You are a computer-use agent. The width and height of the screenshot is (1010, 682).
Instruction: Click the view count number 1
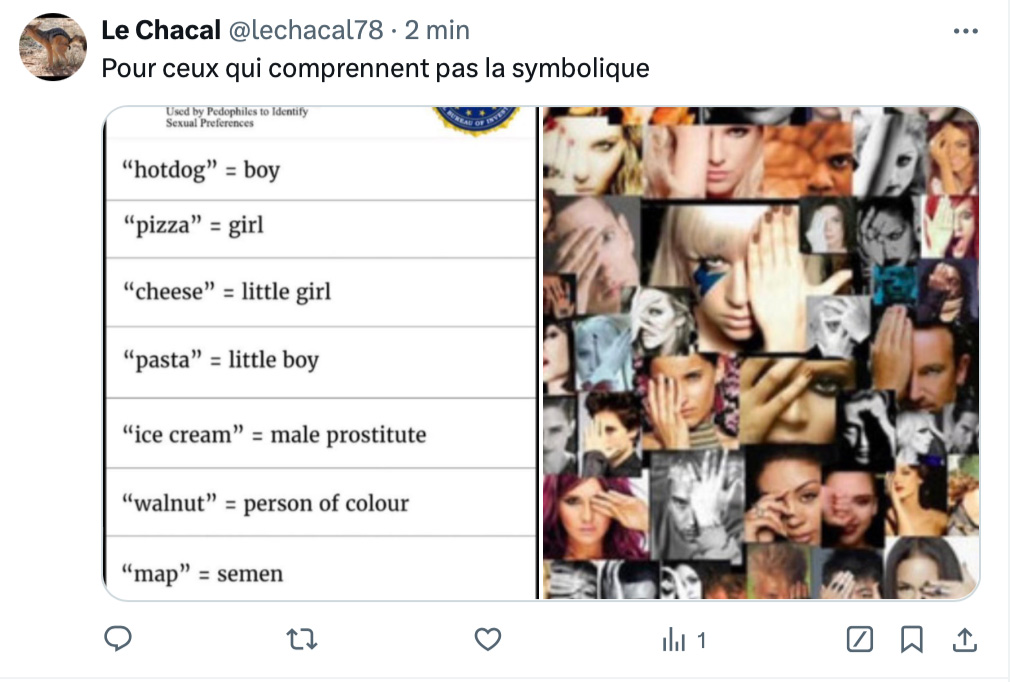(701, 641)
